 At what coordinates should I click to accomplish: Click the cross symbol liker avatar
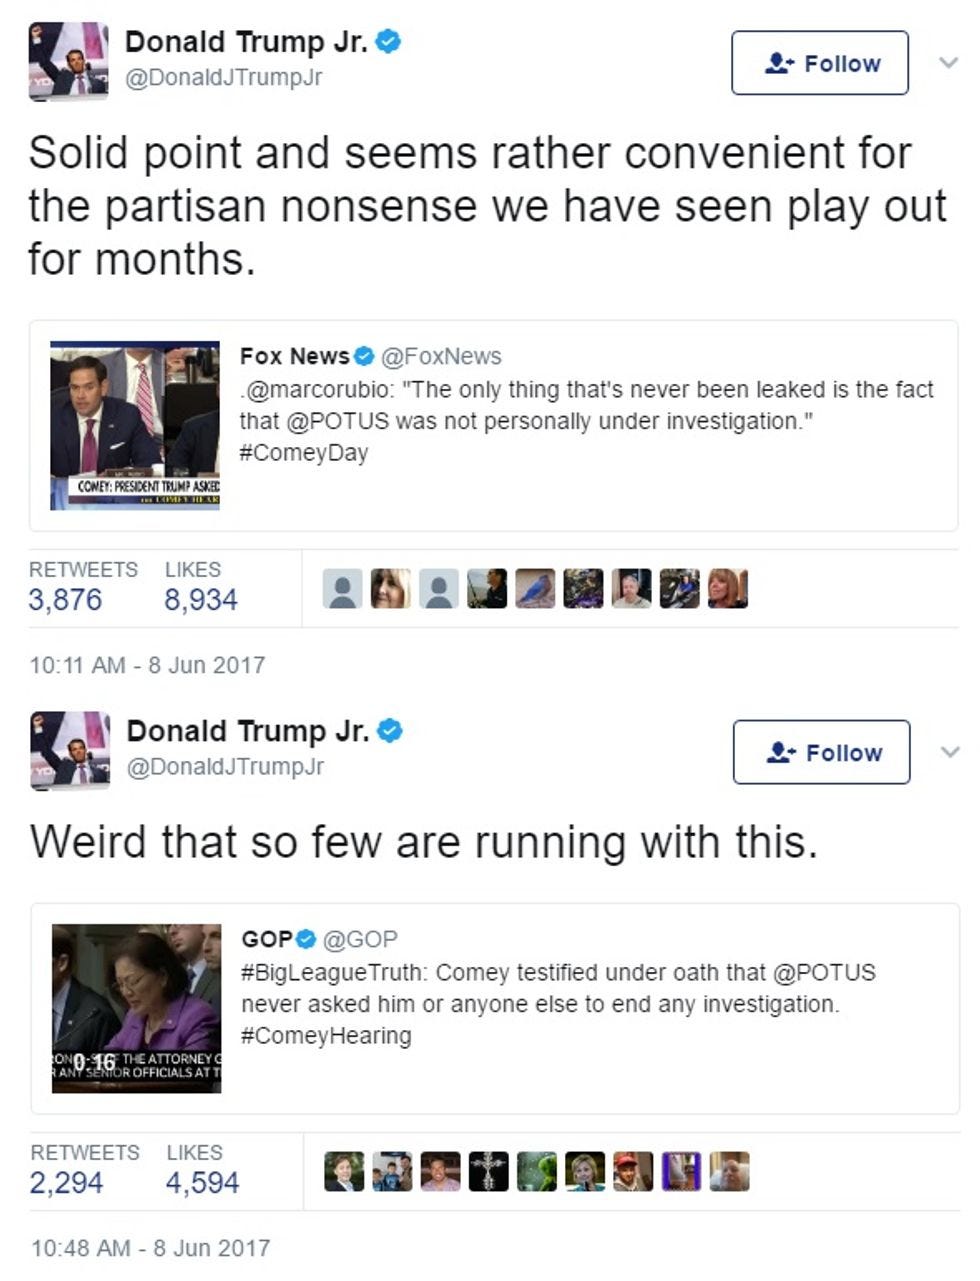tap(489, 1172)
